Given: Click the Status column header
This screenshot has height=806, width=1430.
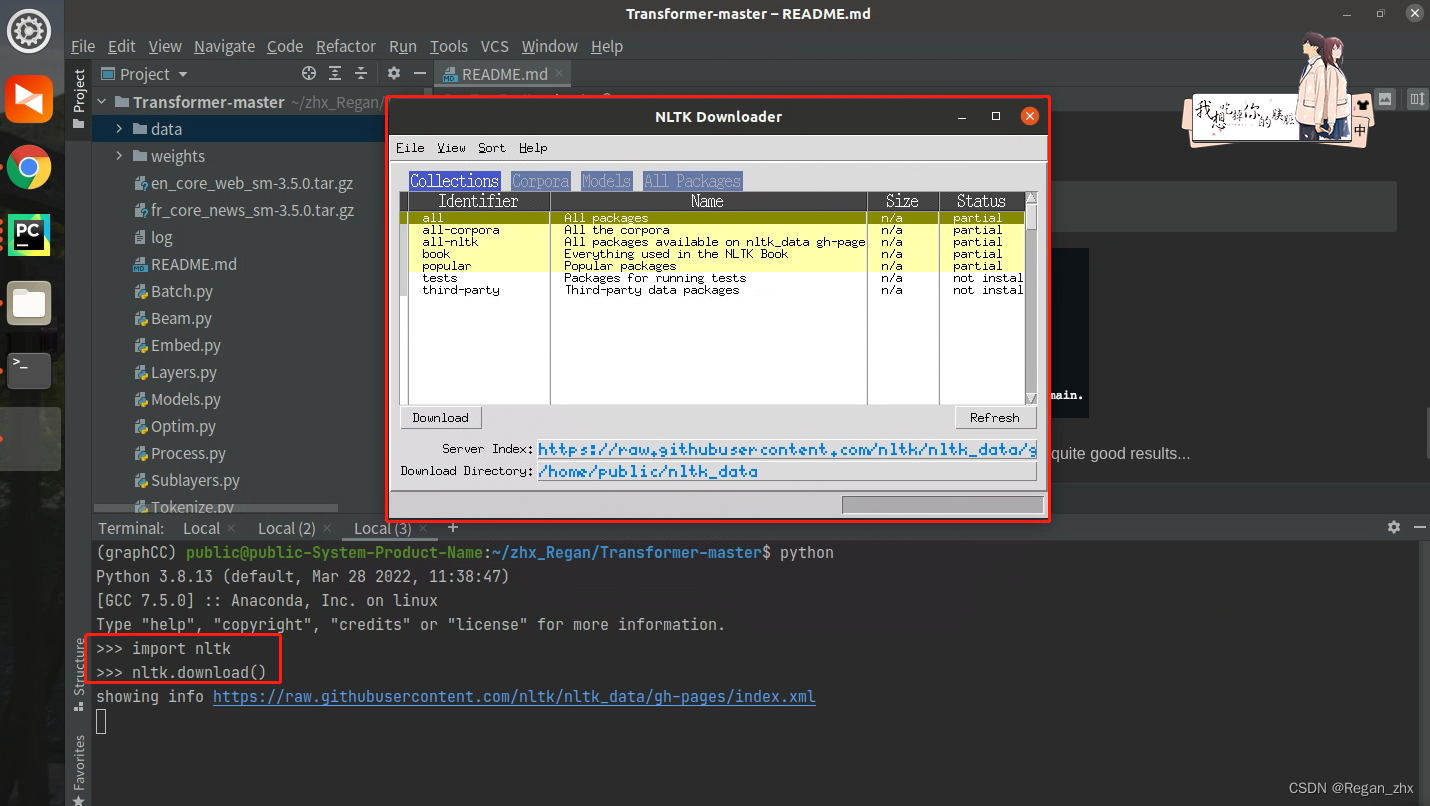Looking at the screenshot, I should click(981, 201).
